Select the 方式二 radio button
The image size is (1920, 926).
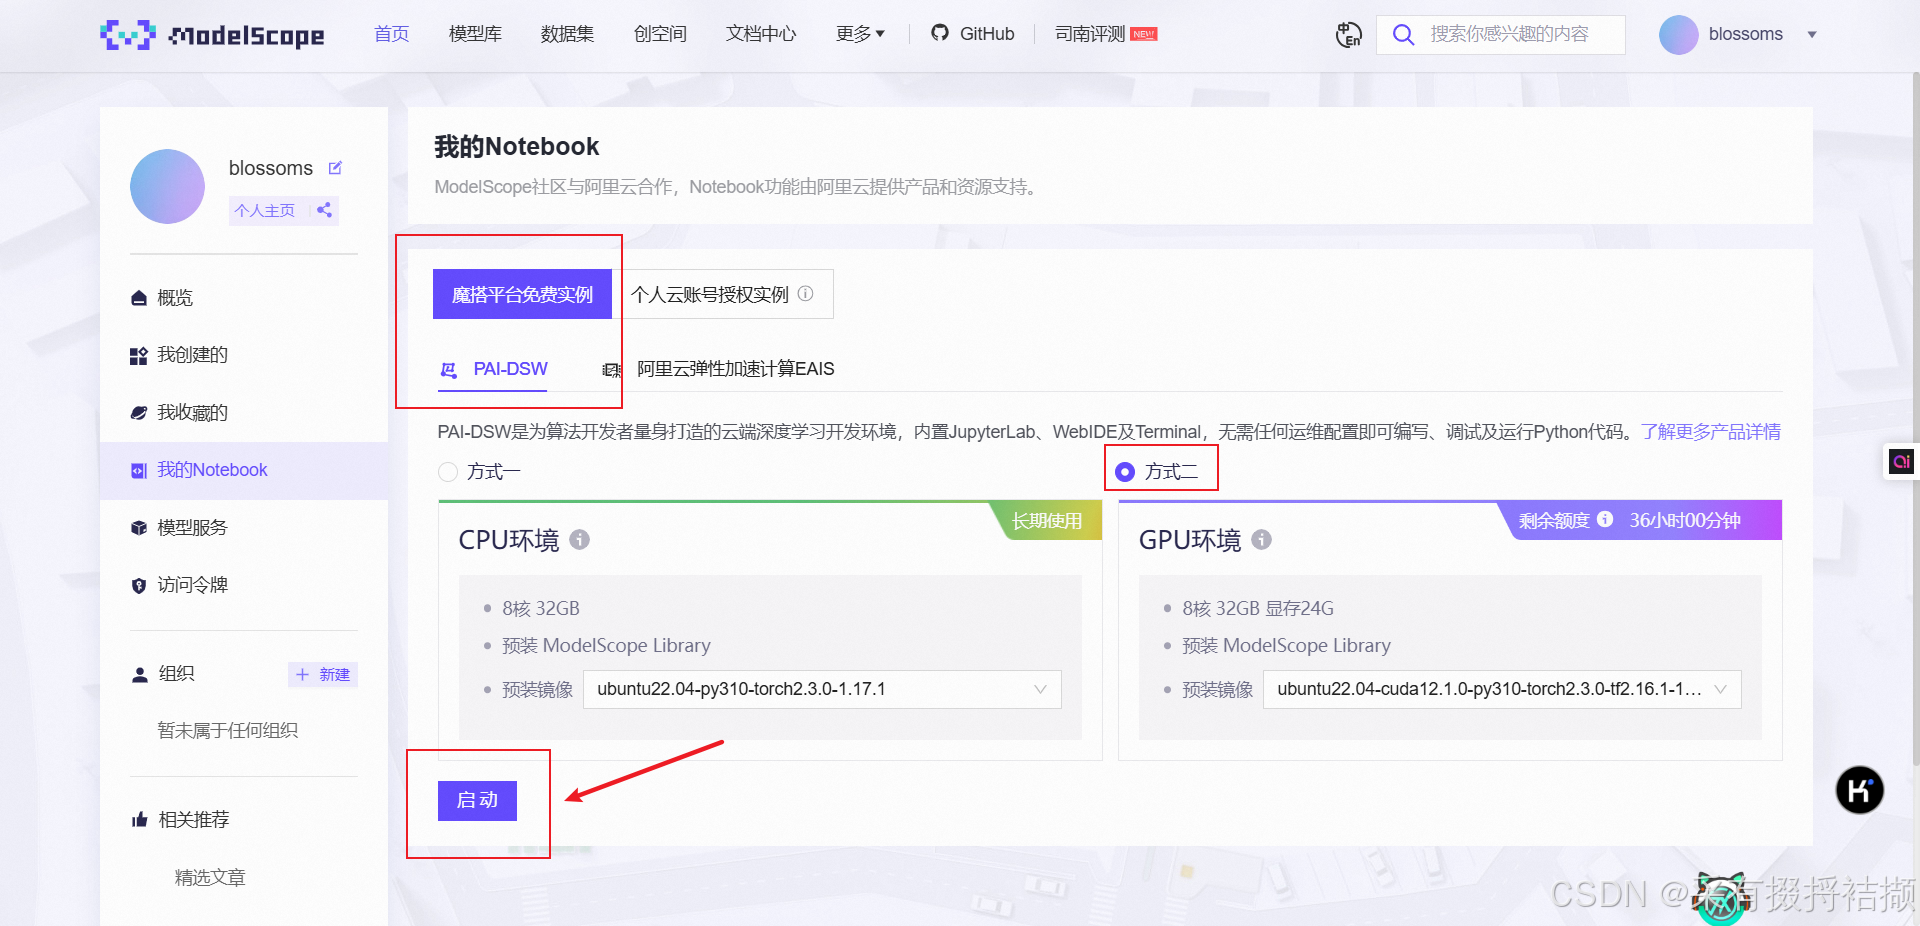pos(1125,472)
